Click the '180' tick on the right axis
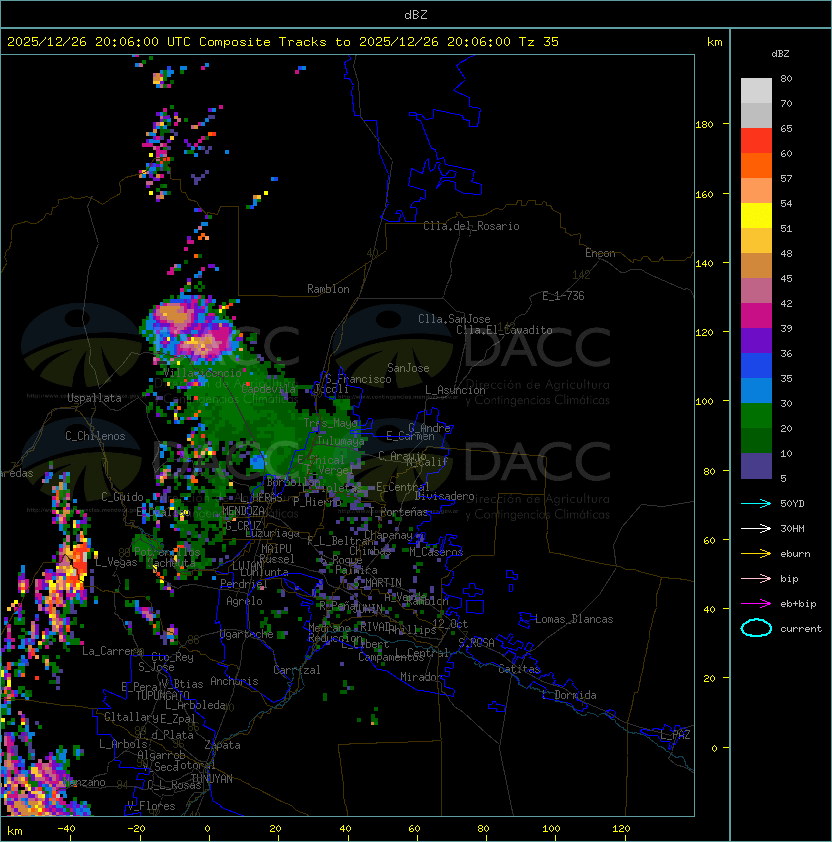The height and width of the screenshot is (842, 832). (704, 125)
